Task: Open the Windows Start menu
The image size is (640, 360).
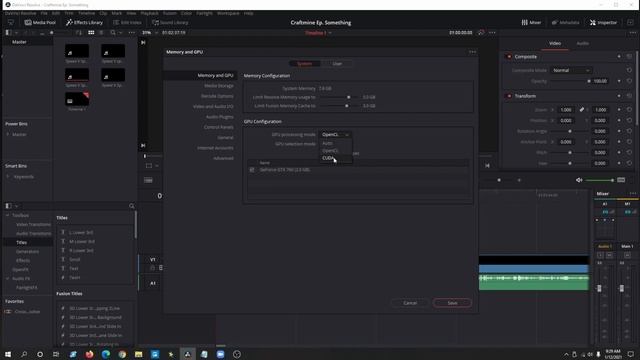Action: pyautogui.click(x=8, y=354)
